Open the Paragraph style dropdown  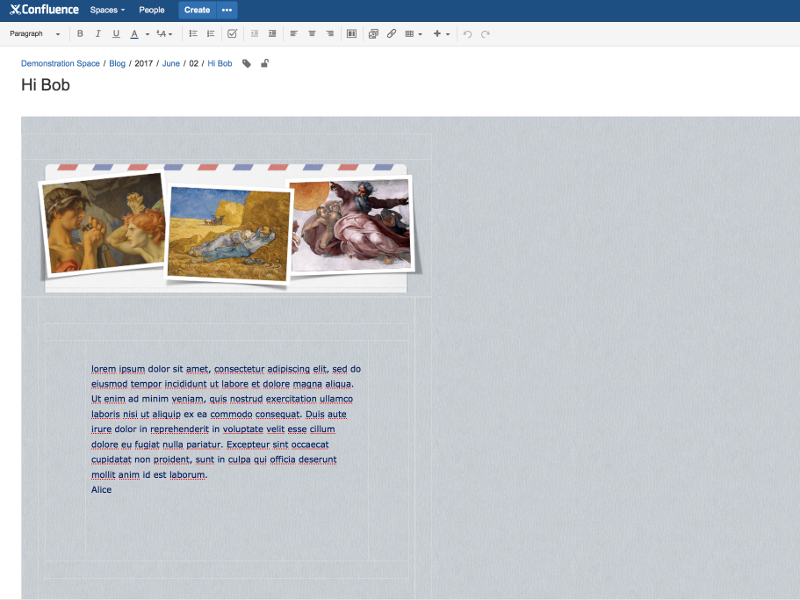pos(35,34)
